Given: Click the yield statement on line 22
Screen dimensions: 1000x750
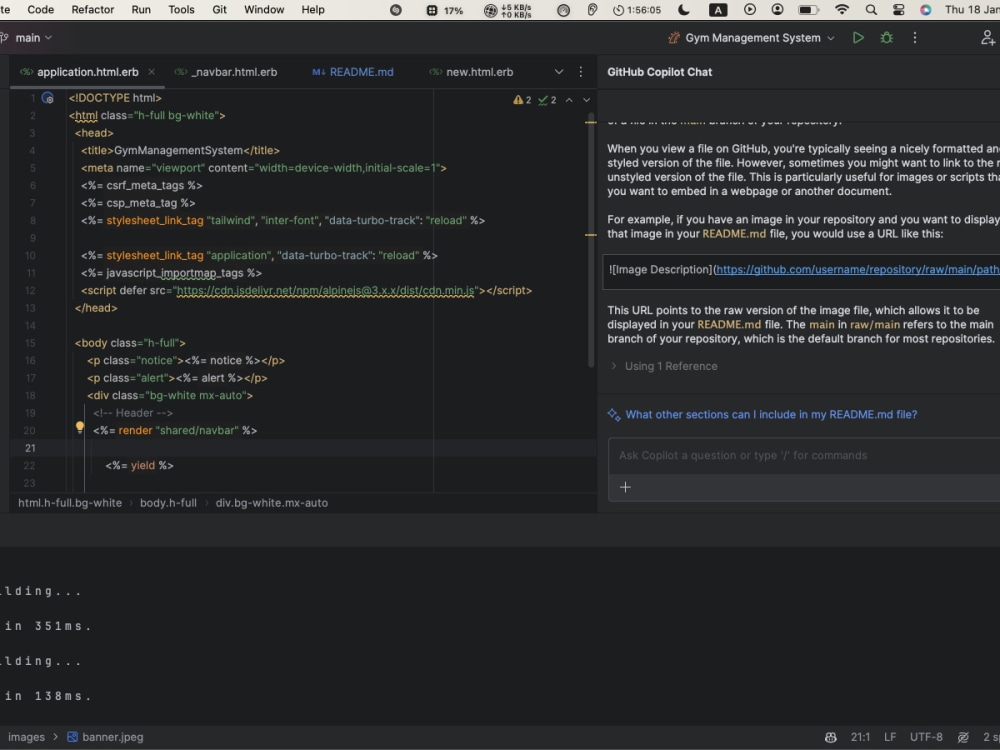Looking at the screenshot, I should point(140,466).
